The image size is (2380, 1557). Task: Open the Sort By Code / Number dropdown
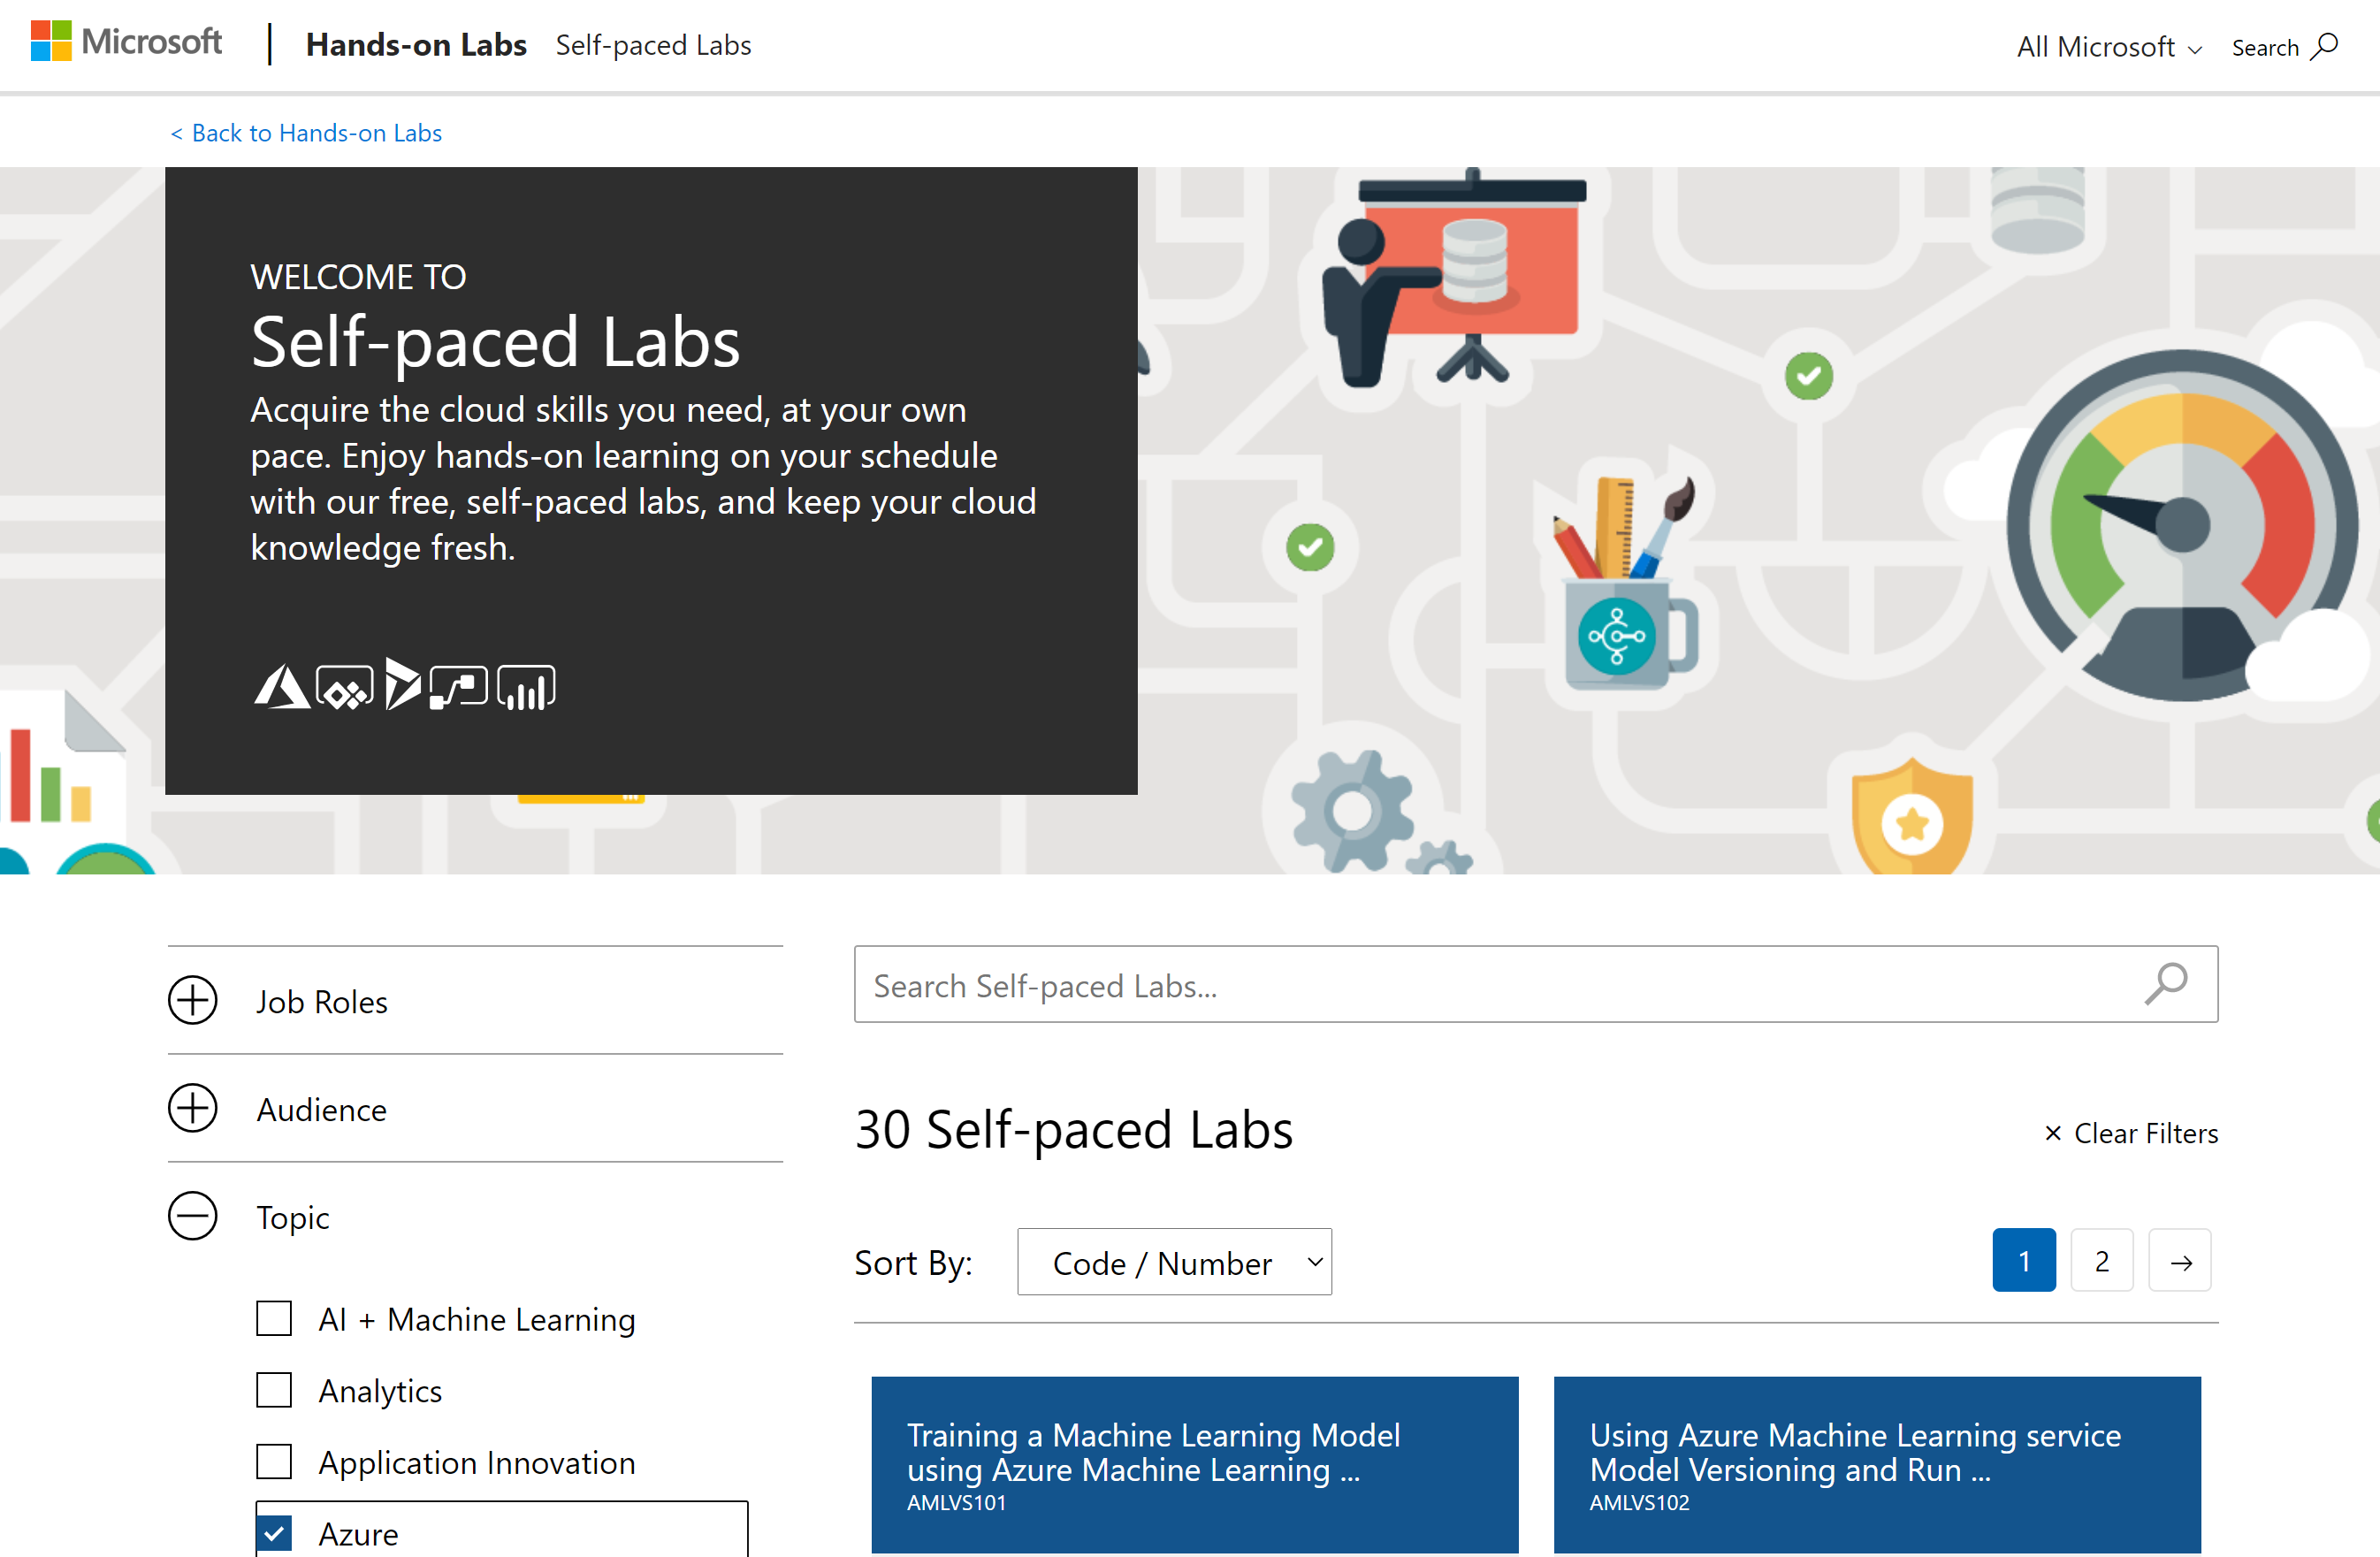[1174, 1262]
